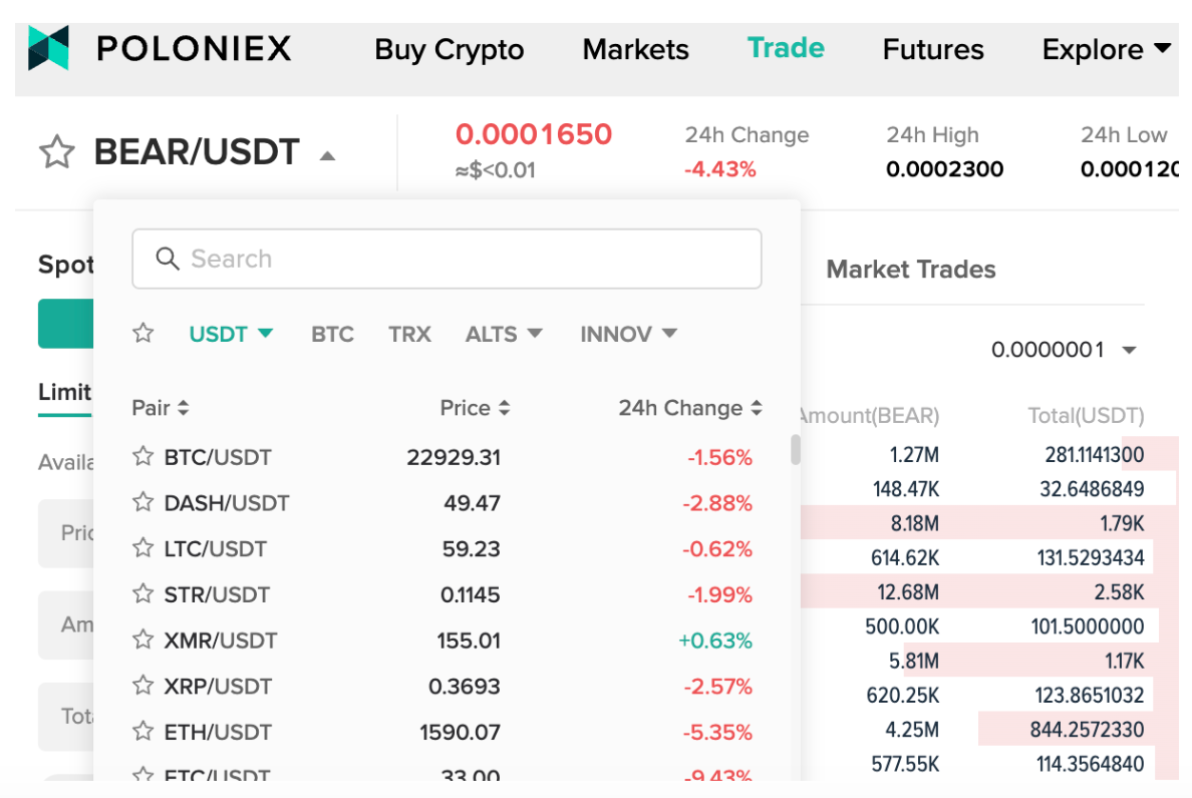Image resolution: width=1192 pixels, height=798 pixels.
Task: Collapse the BEAR/USDT pair selector arrow
Action: tap(328, 156)
